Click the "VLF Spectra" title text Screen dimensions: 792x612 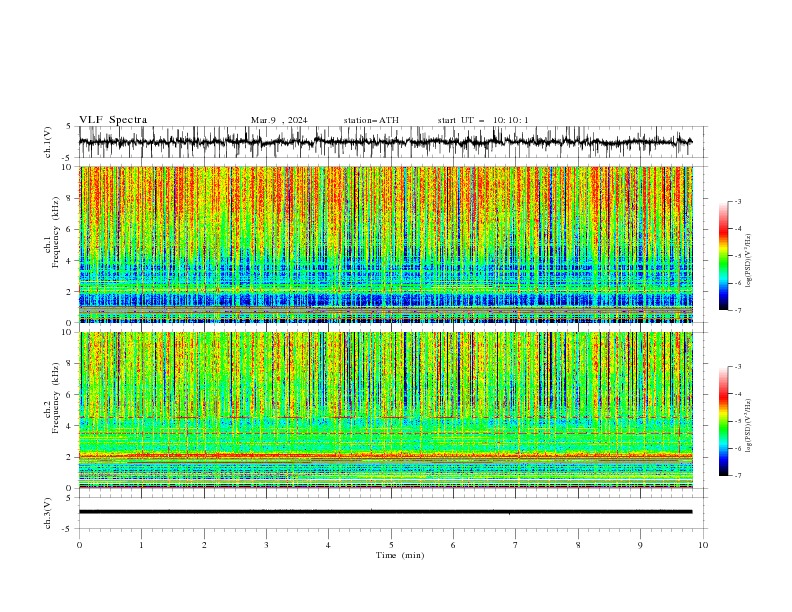click(x=113, y=120)
